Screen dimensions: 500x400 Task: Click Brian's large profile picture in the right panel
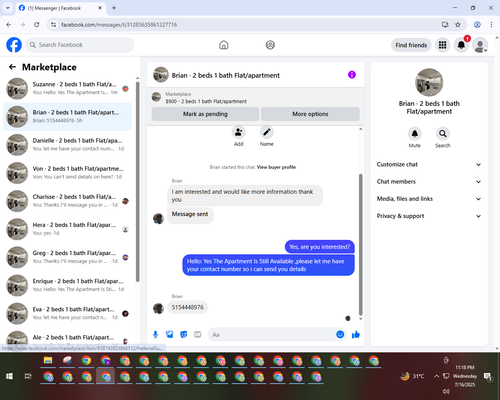[x=429, y=82]
